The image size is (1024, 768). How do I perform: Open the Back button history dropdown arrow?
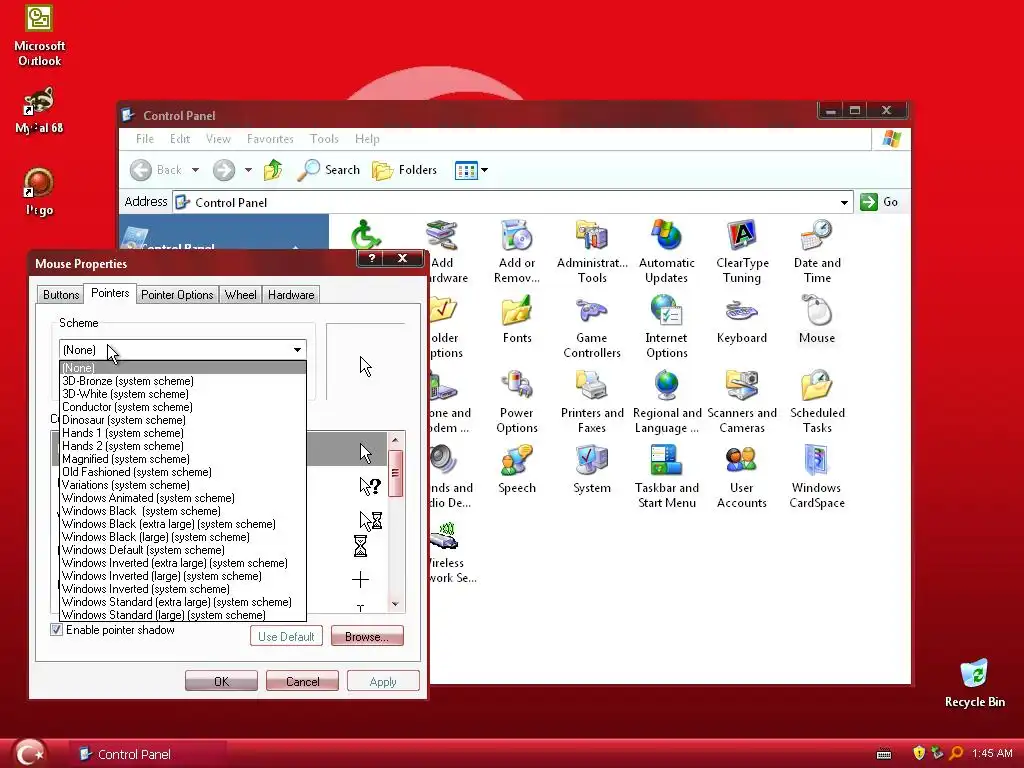(x=195, y=170)
